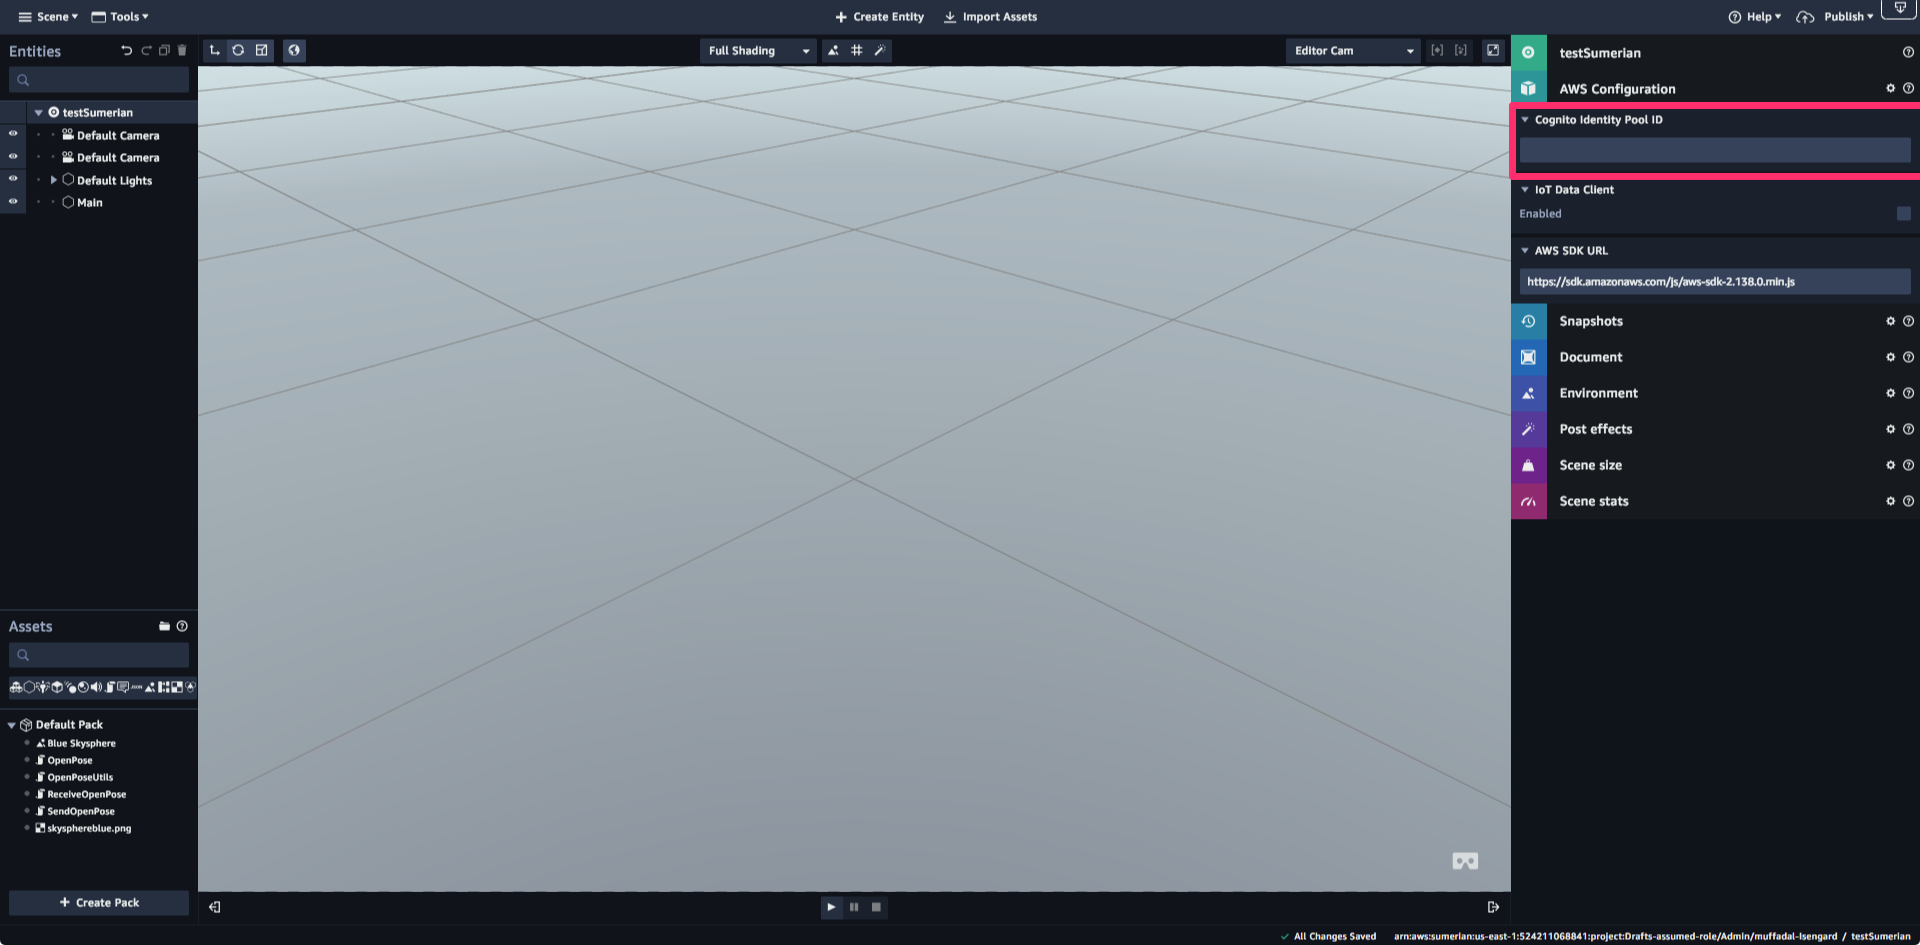Hide the second Default Camera entity
Viewport: 1920px width, 945px height.
pos(13,156)
